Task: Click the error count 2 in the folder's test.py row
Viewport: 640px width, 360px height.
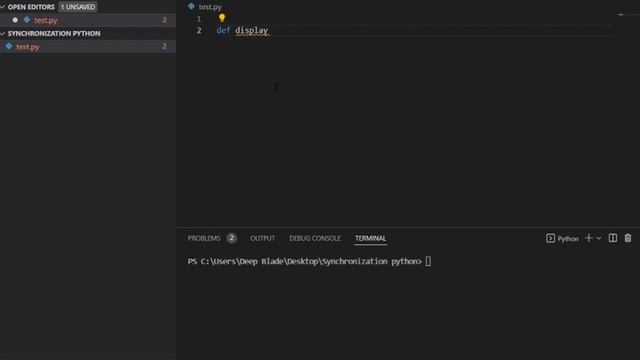Action: tap(164, 47)
